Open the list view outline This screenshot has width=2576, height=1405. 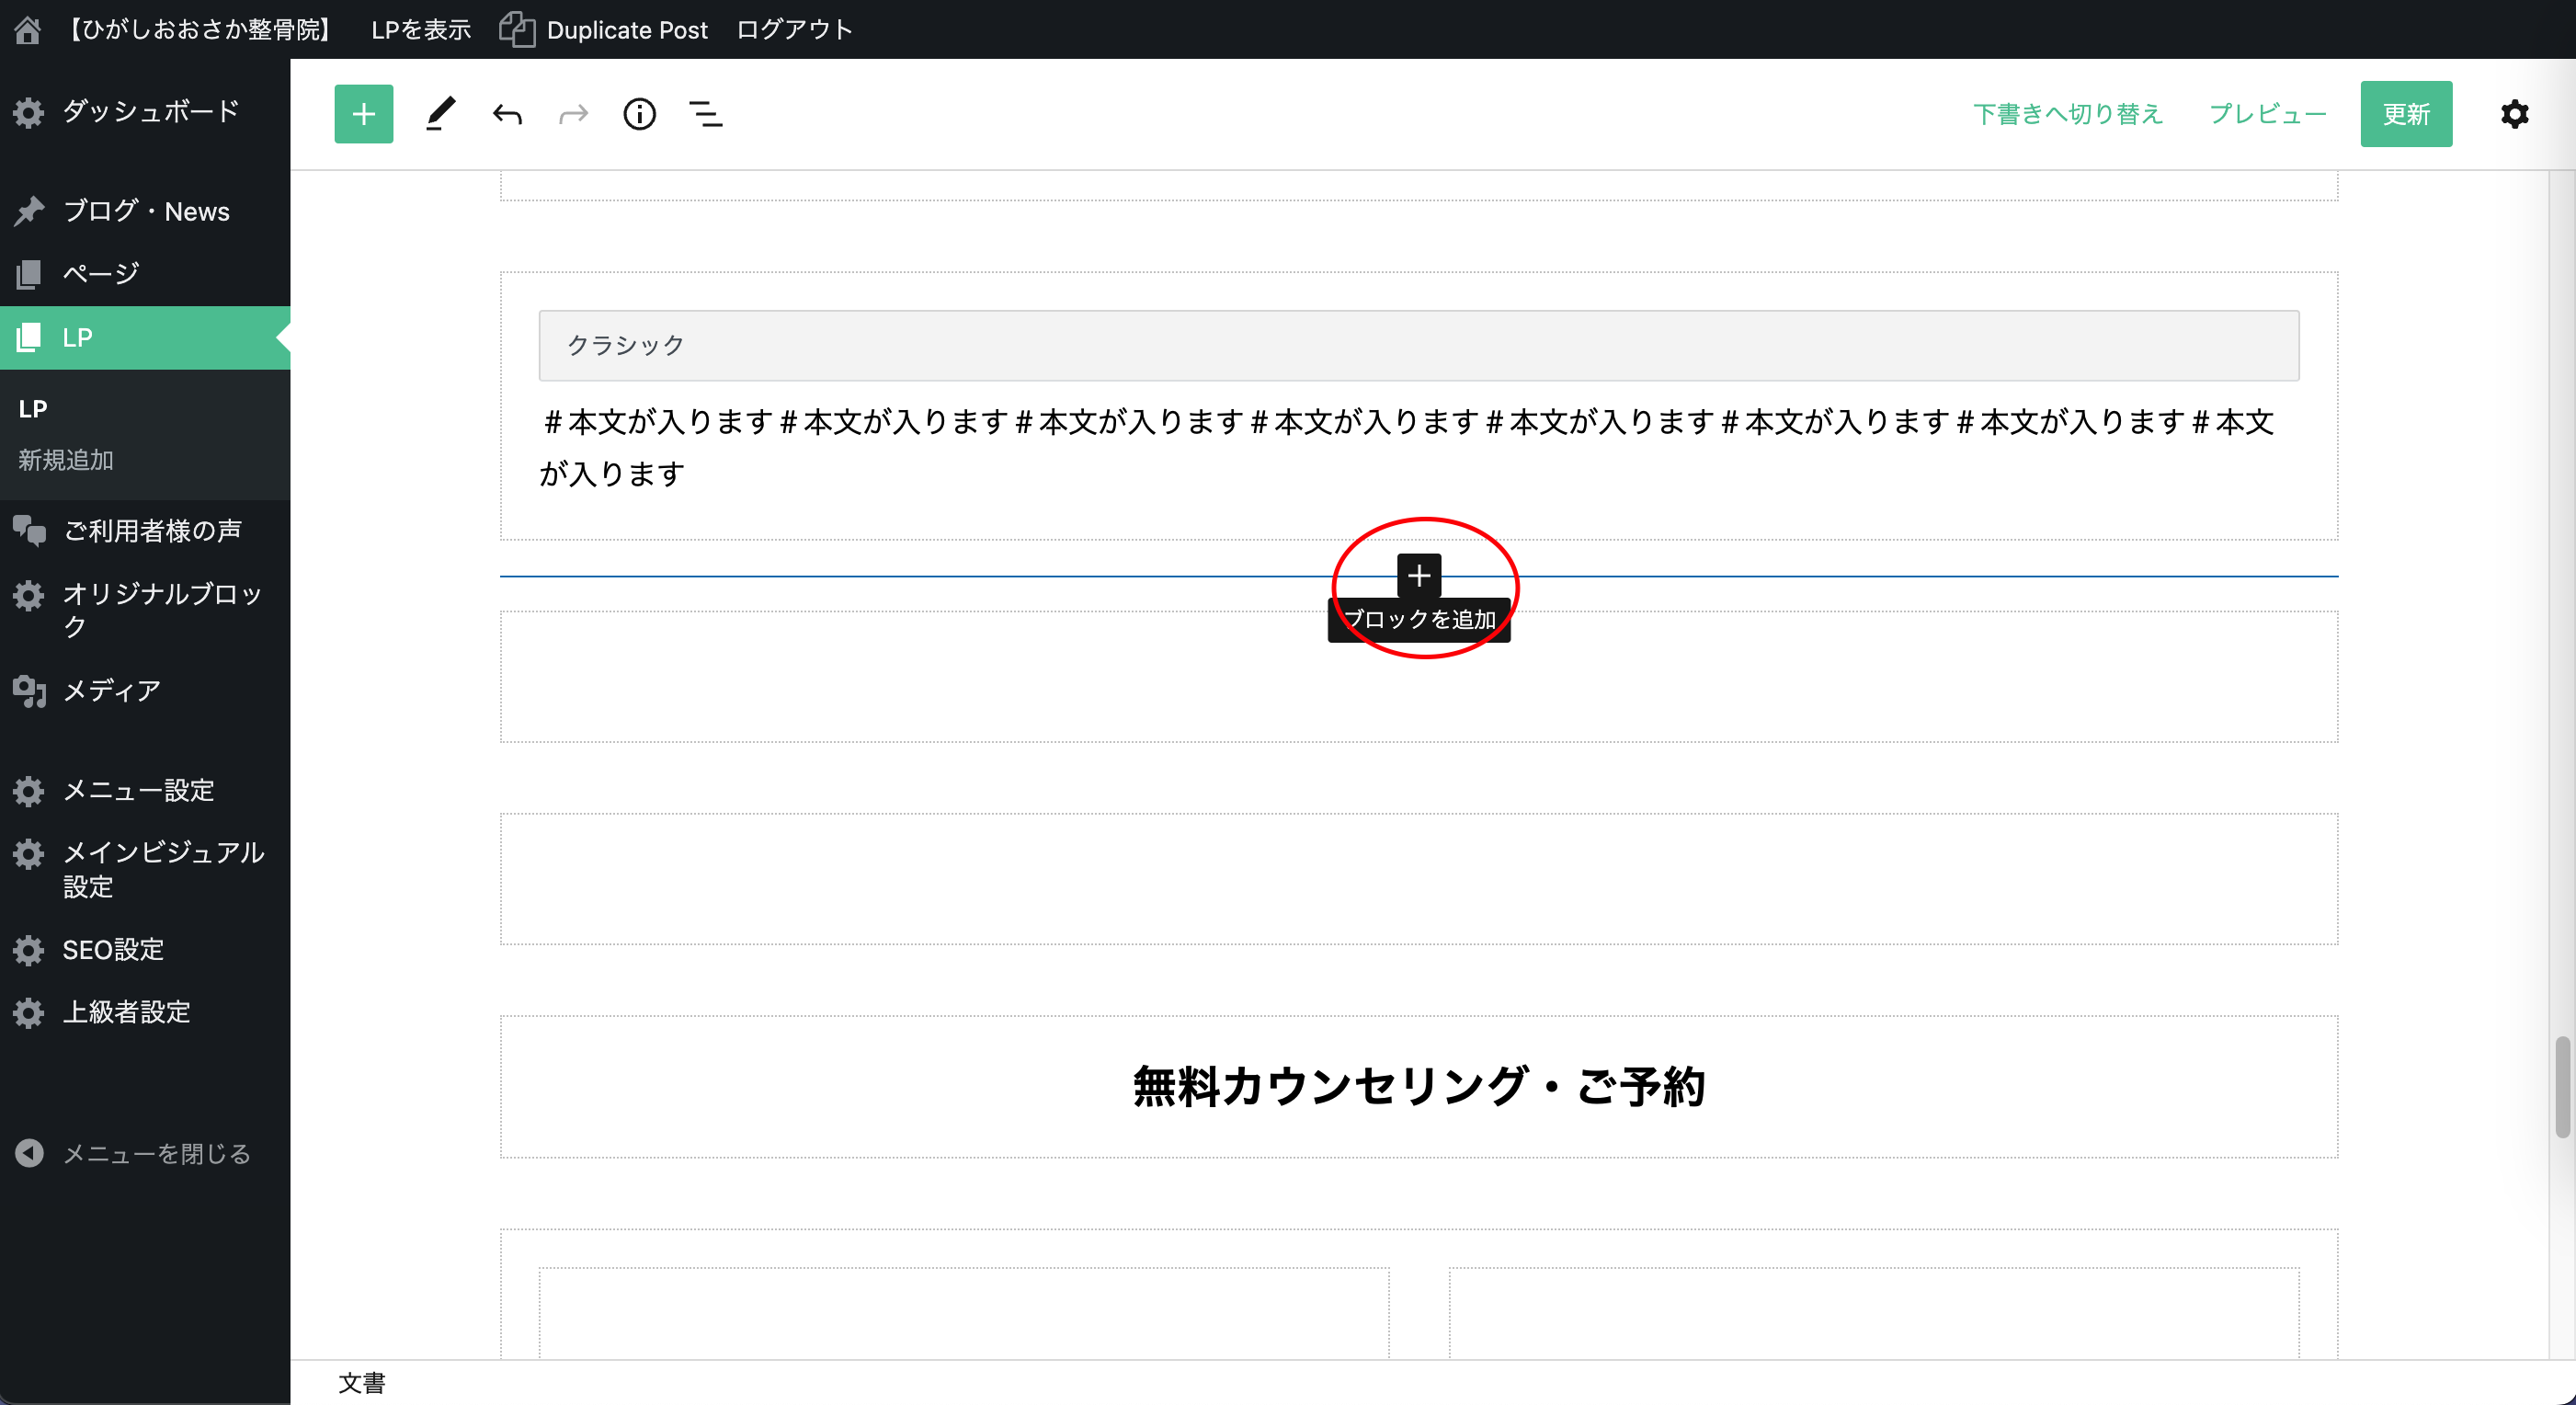tap(706, 114)
